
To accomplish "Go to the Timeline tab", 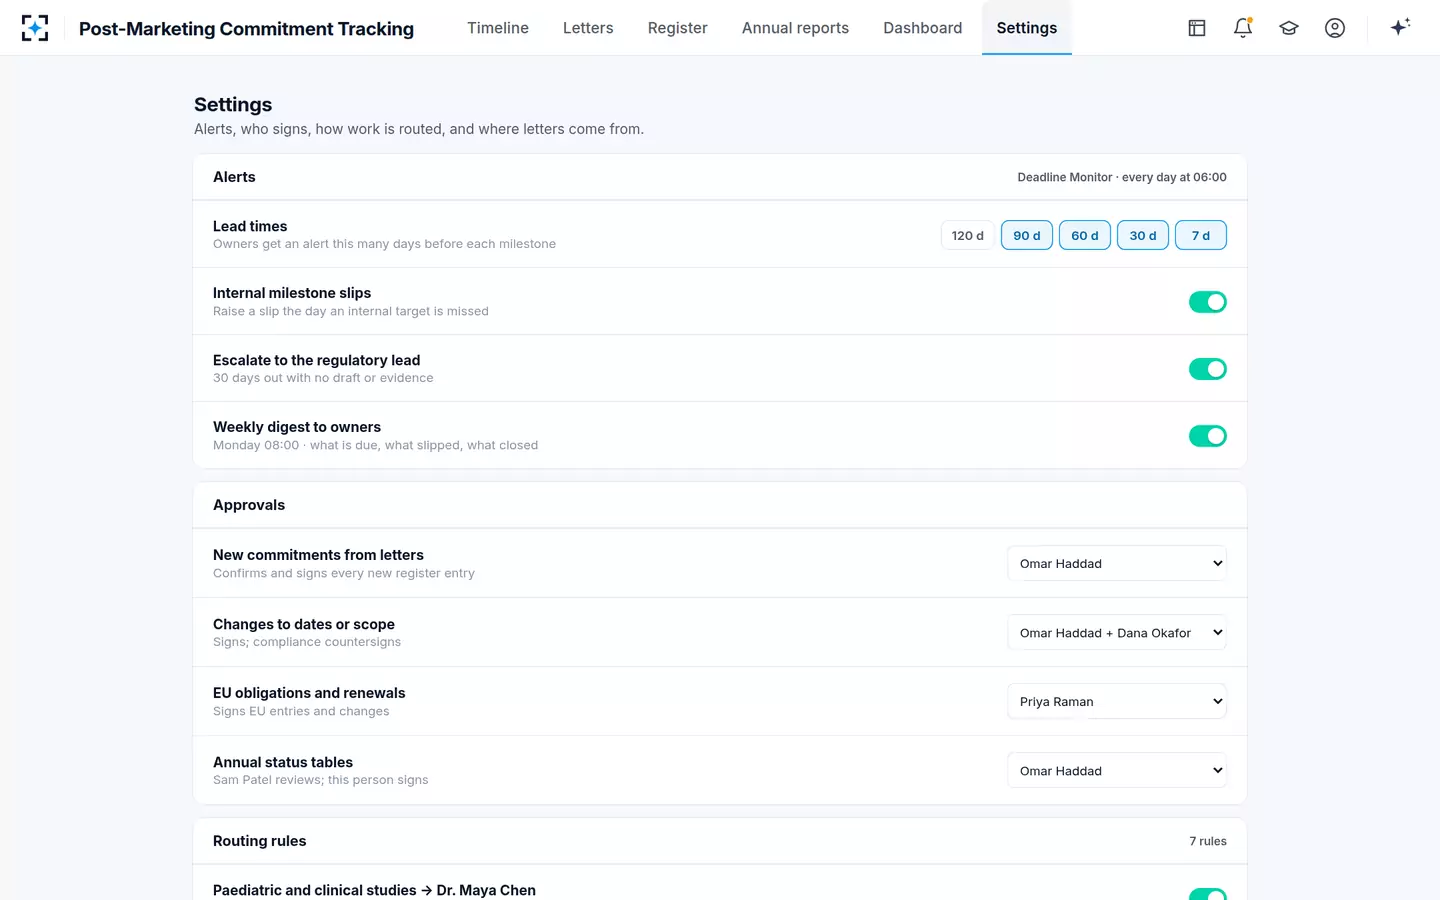I will pos(498,28).
